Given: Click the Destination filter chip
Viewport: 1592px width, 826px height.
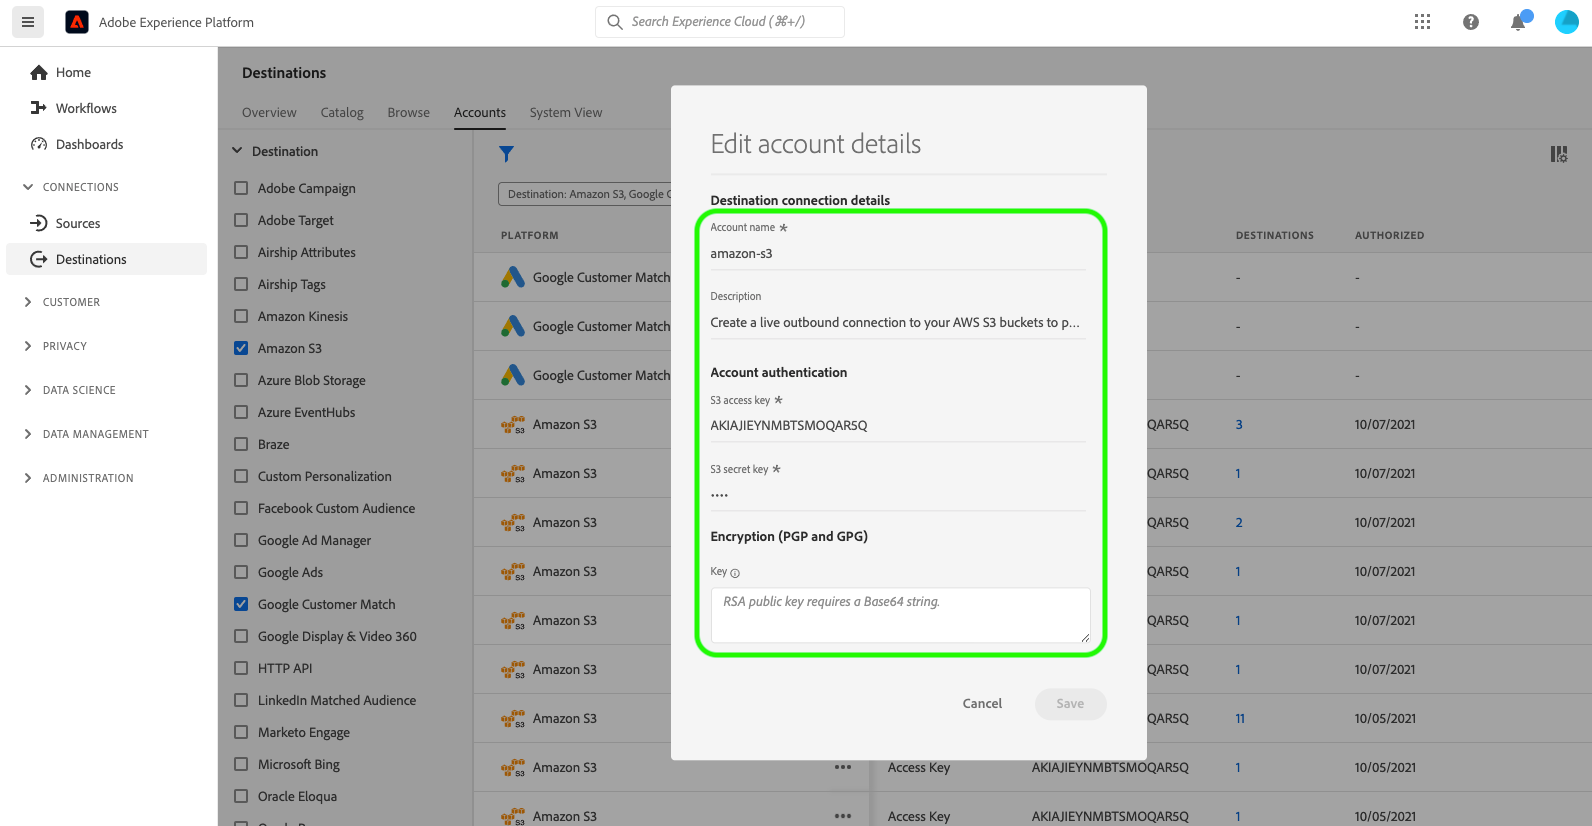Looking at the screenshot, I should (585, 194).
